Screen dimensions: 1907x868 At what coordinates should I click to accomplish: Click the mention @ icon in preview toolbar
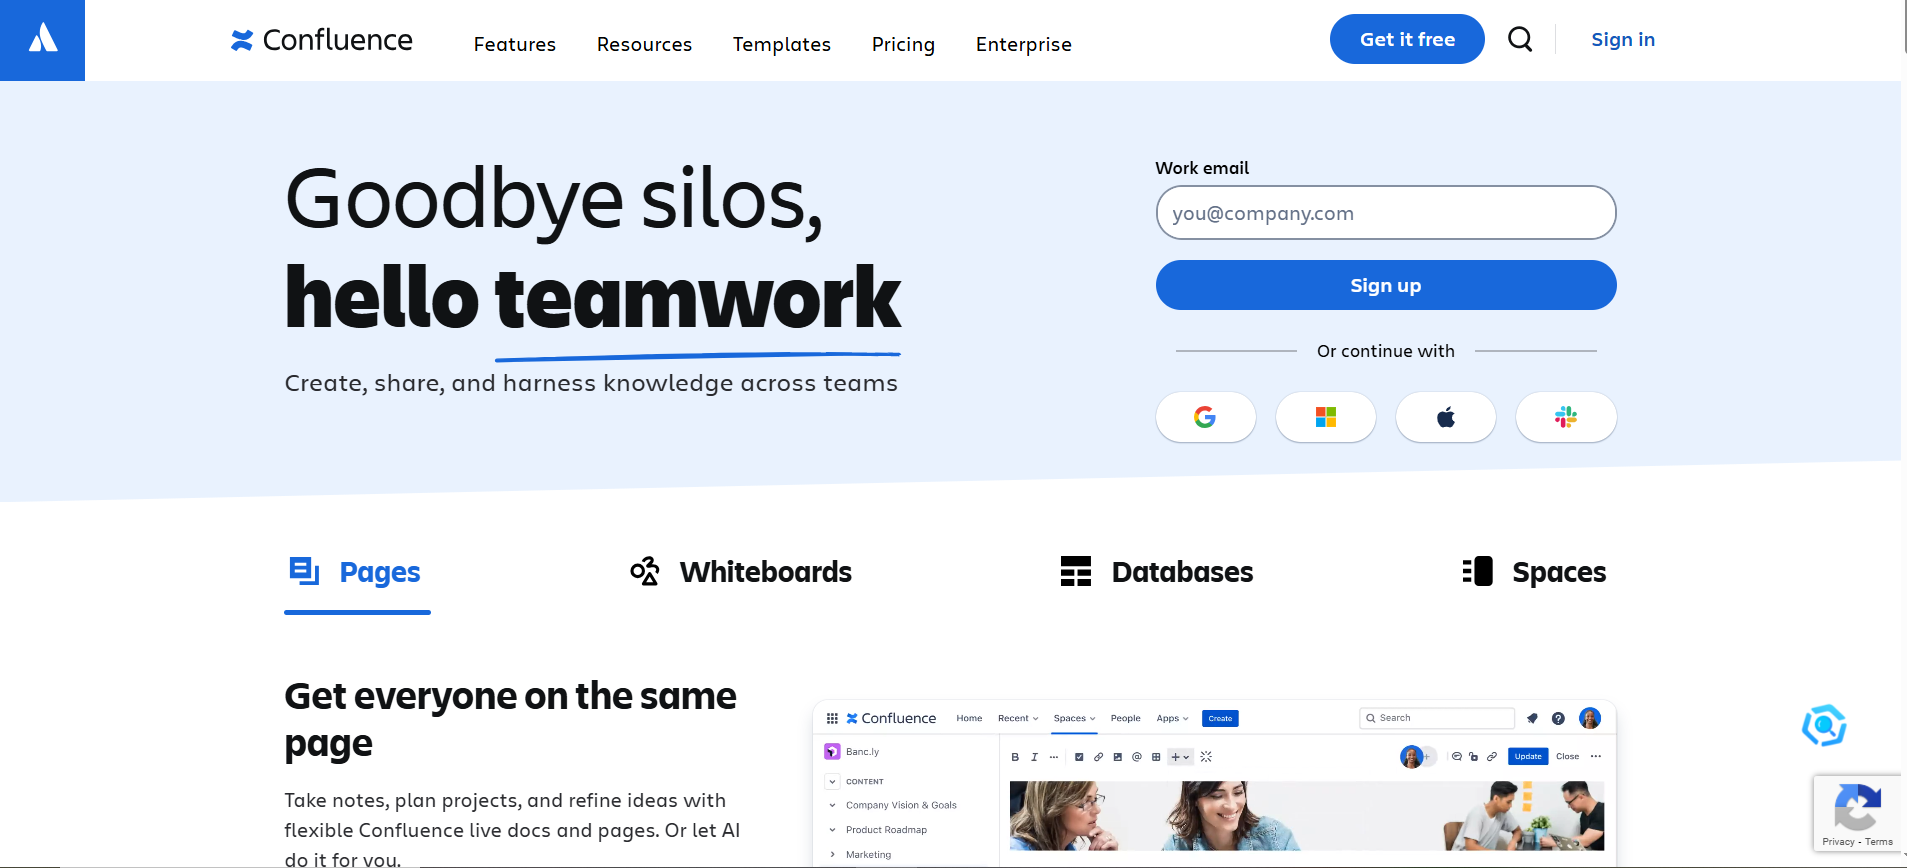point(1137,757)
